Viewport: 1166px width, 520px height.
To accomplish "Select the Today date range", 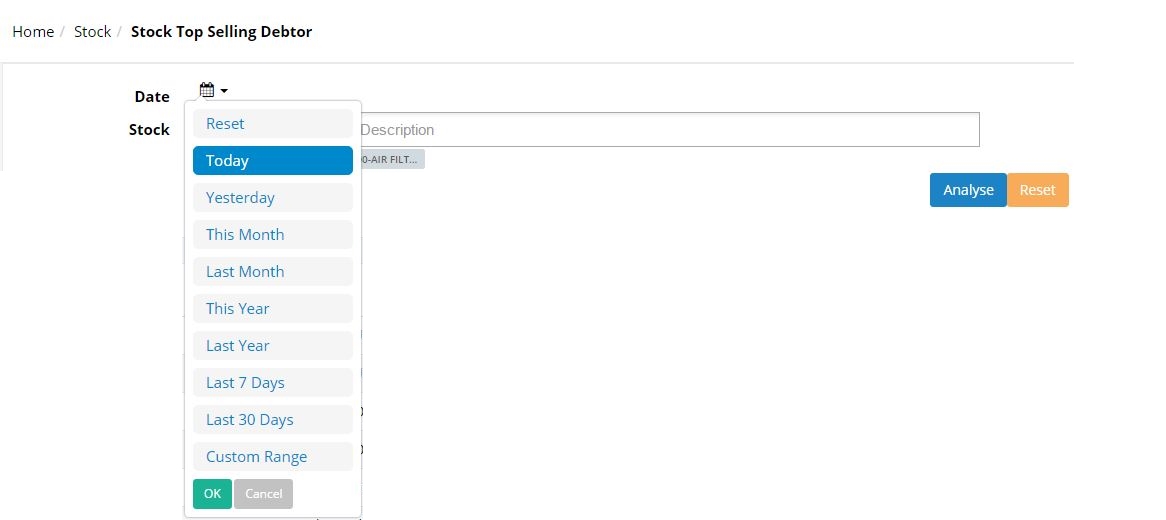I will click(273, 161).
